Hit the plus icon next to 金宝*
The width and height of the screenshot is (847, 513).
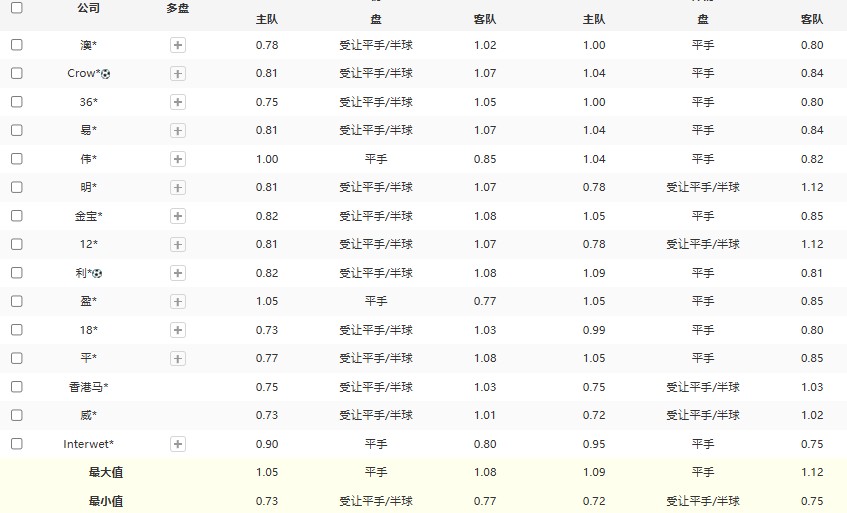(177, 216)
